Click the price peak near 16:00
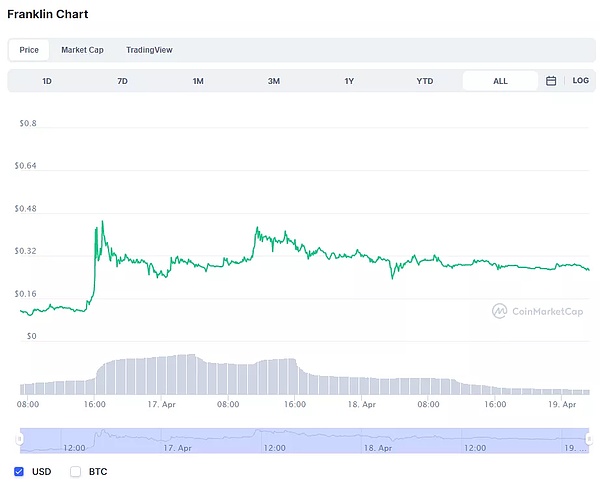600x482 pixels. tap(101, 223)
